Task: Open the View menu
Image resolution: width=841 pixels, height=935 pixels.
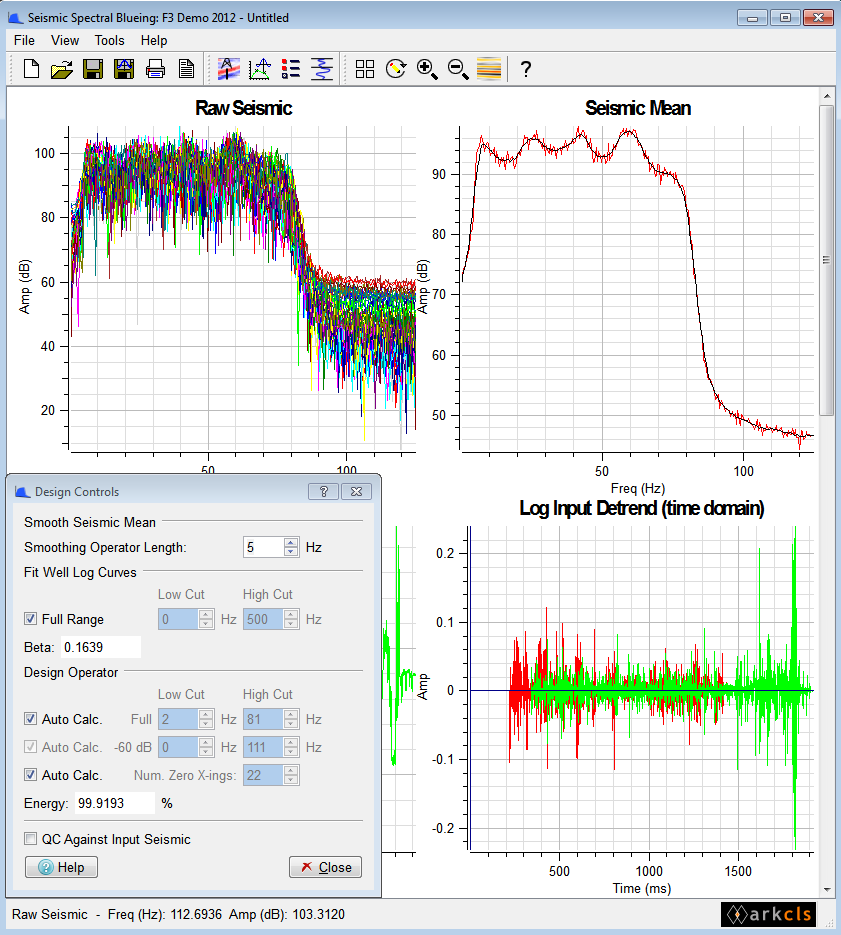Action: click(65, 40)
